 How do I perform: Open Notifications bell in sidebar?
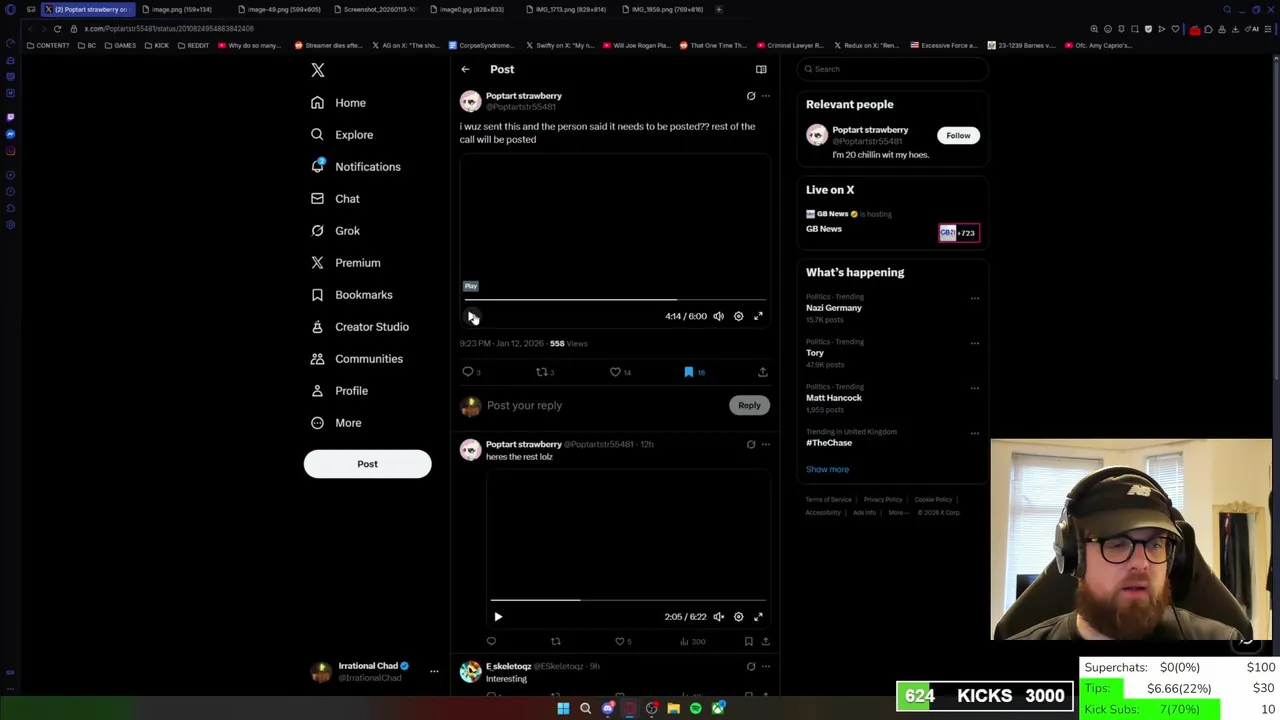tap(317, 166)
